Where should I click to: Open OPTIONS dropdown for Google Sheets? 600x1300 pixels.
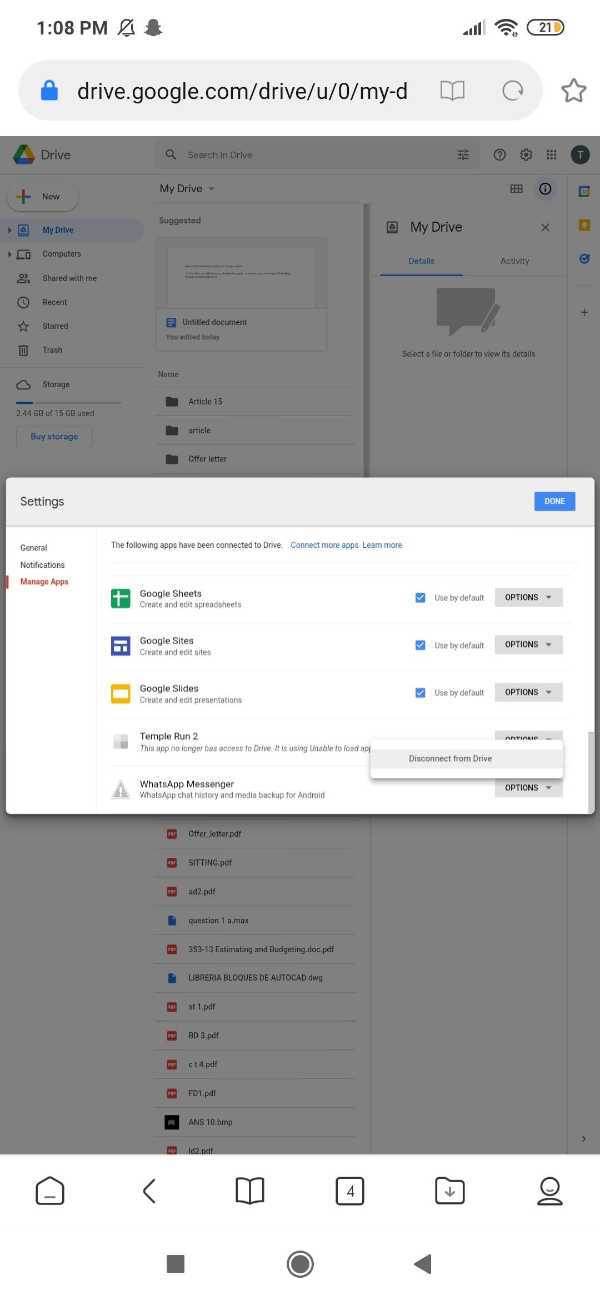[x=529, y=597]
